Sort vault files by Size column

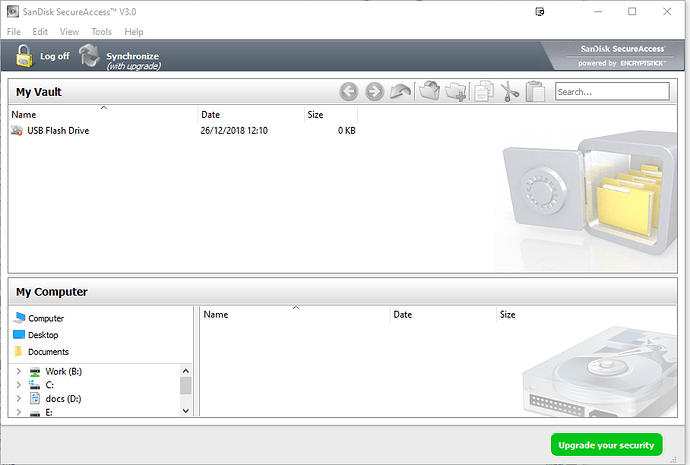click(331, 114)
